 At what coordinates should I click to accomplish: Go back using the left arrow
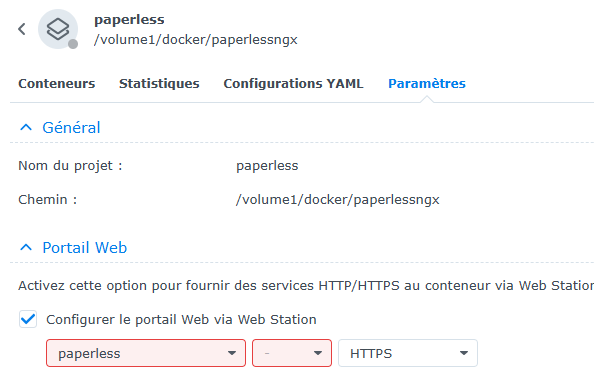coord(22,29)
